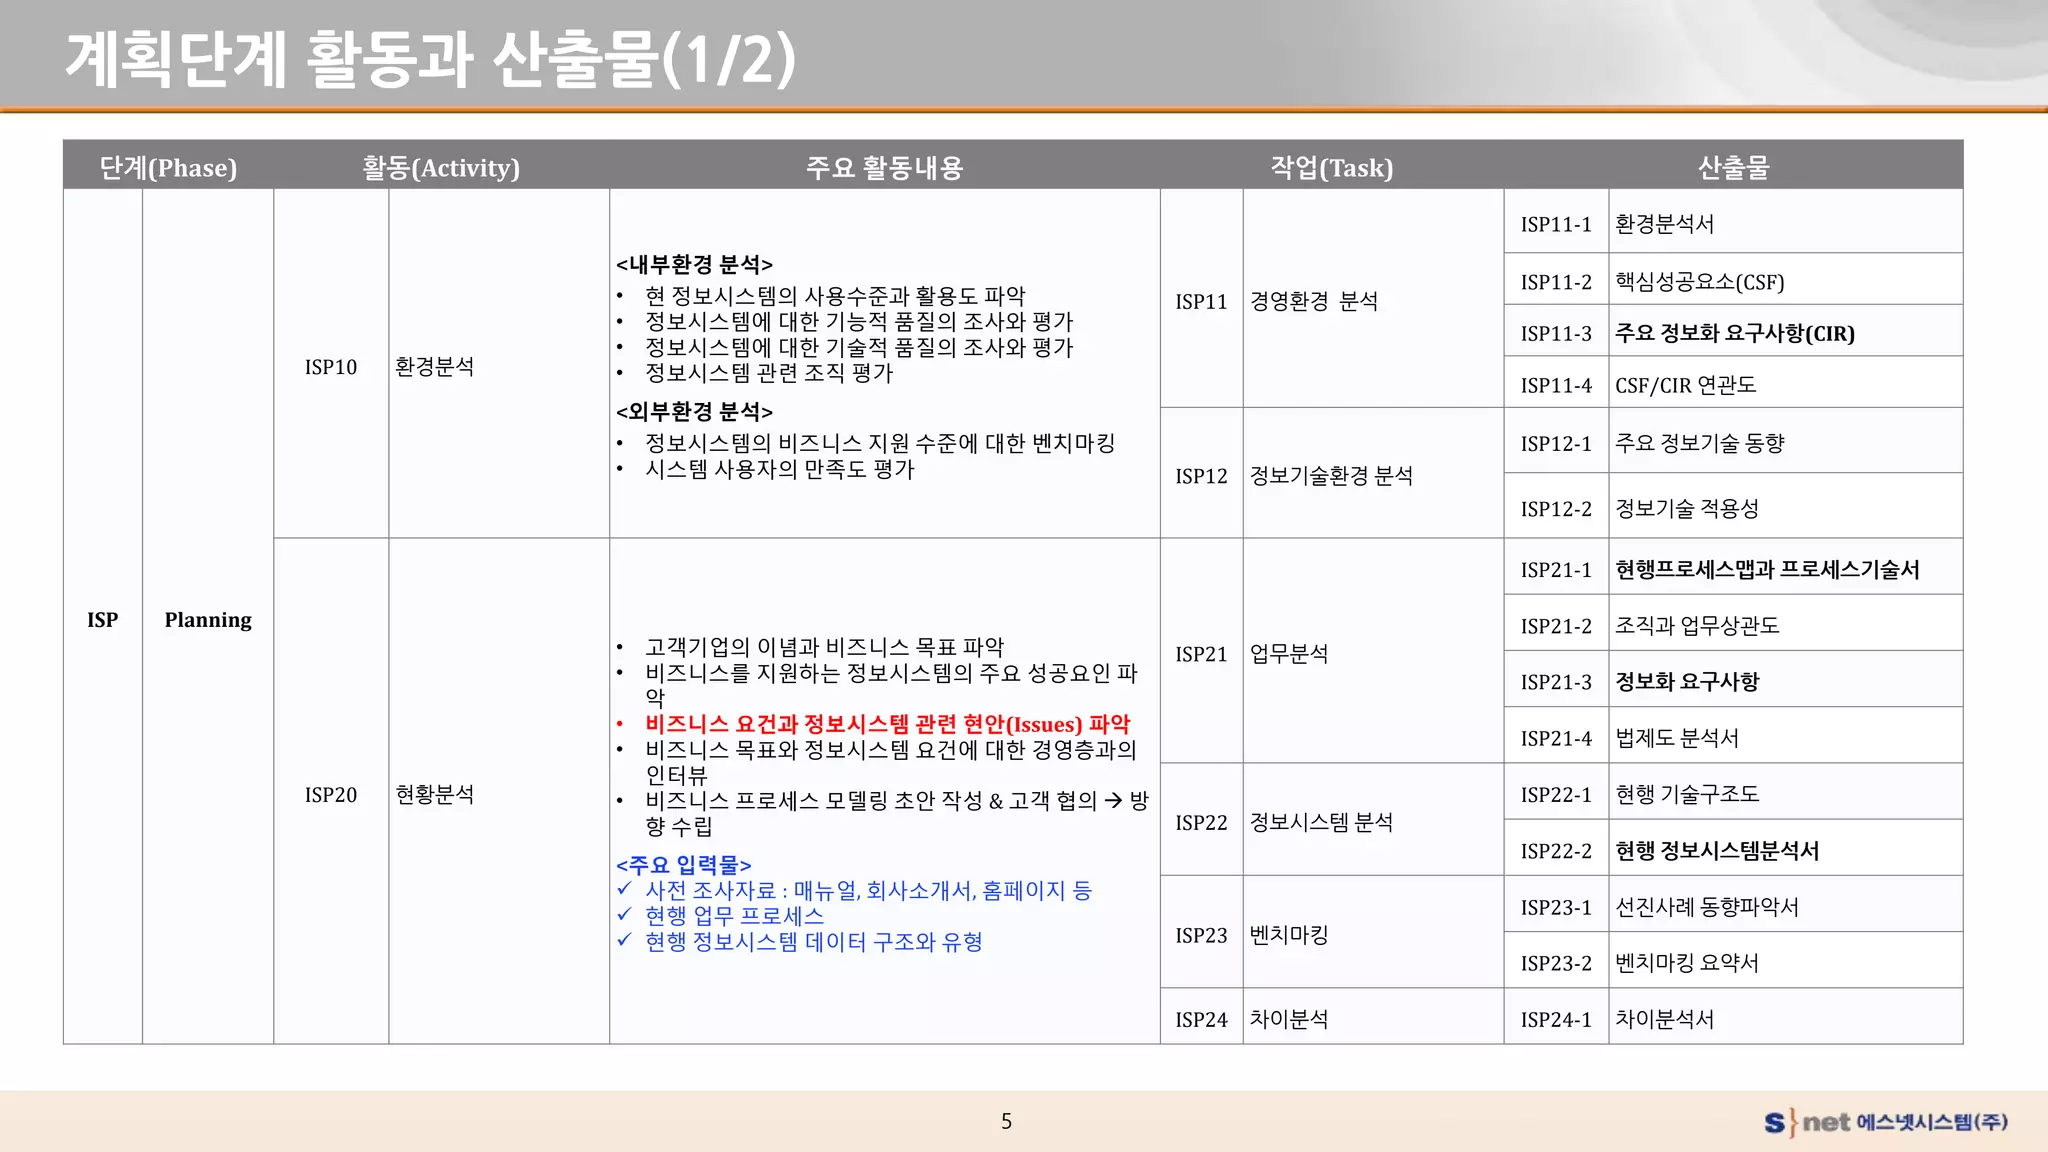Click bullet 고객기업의 이념과 비즈니스 목표 파악

point(824,647)
